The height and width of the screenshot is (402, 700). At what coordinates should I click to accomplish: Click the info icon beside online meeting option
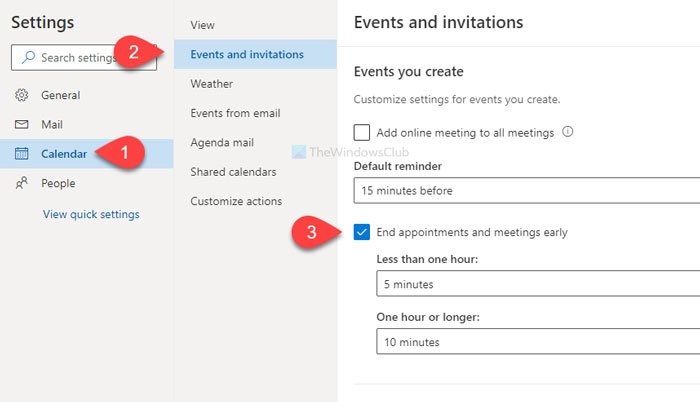(x=567, y=131)
